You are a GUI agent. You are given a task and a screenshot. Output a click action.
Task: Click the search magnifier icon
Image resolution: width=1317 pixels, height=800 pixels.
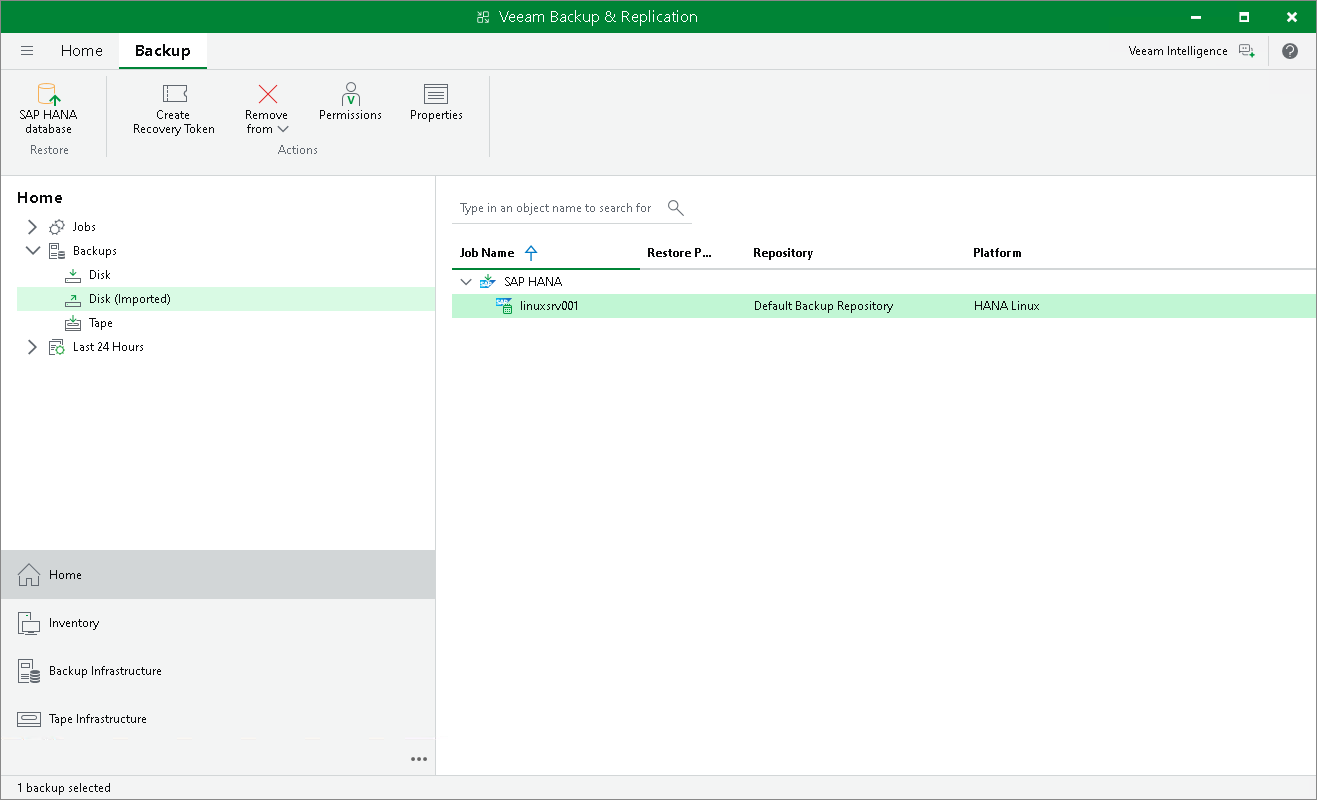676,208
